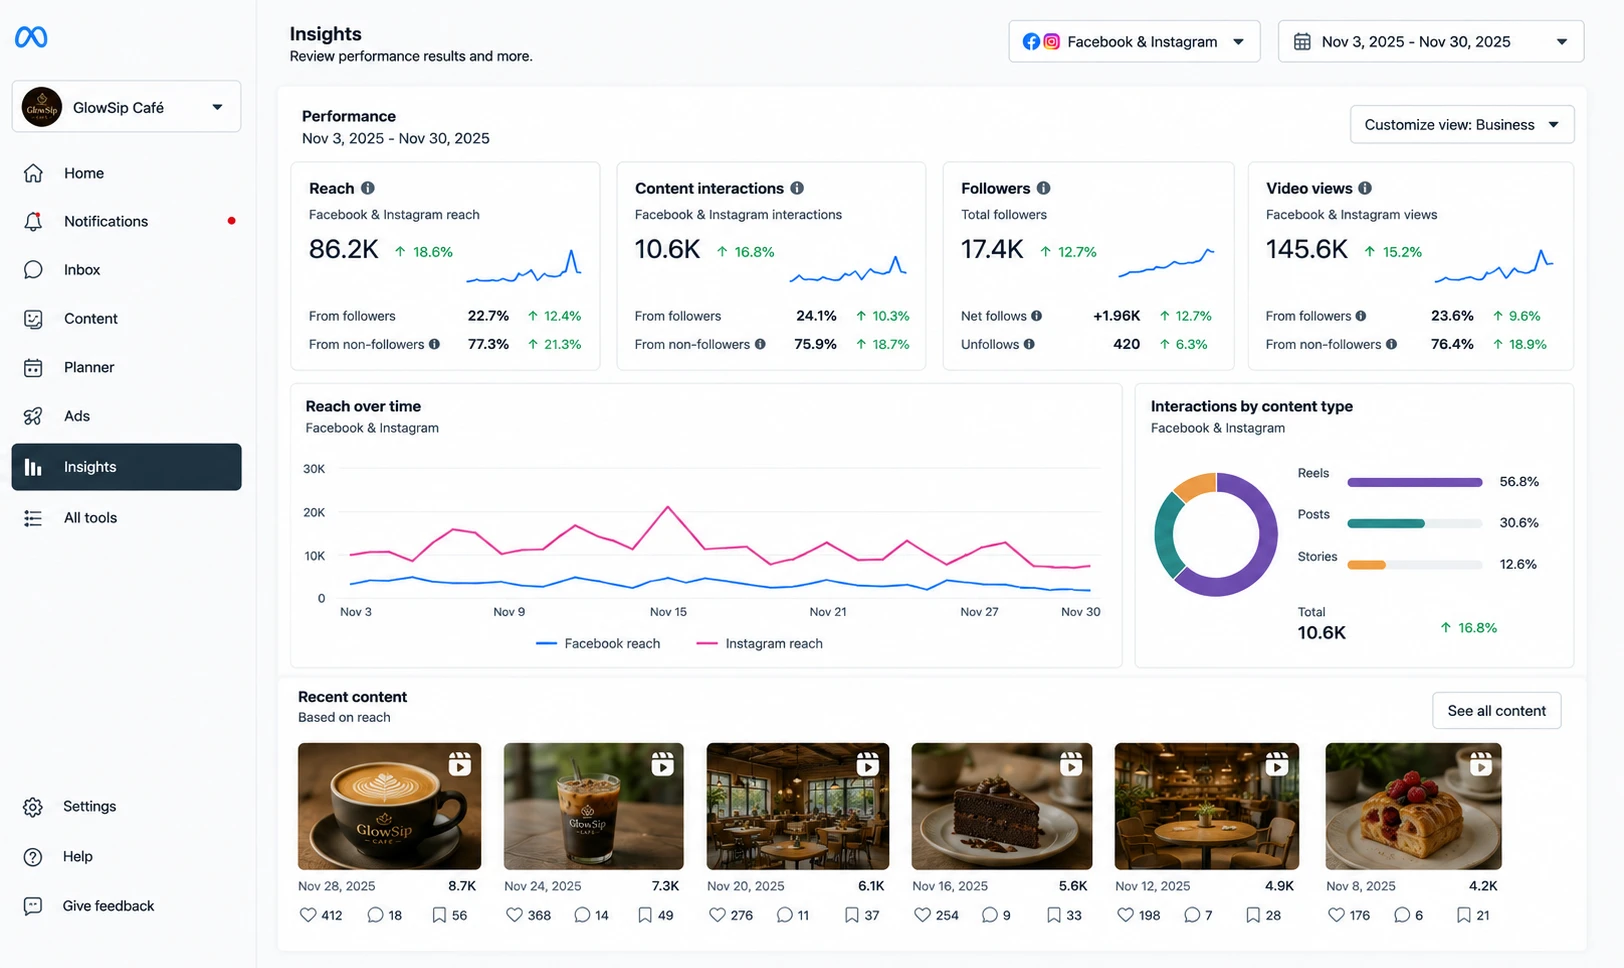This screenshot has width=1624, height=968.
Task: Open the Facebook & Instagram platform dropdown
Action: click(x=1134, y=42)
